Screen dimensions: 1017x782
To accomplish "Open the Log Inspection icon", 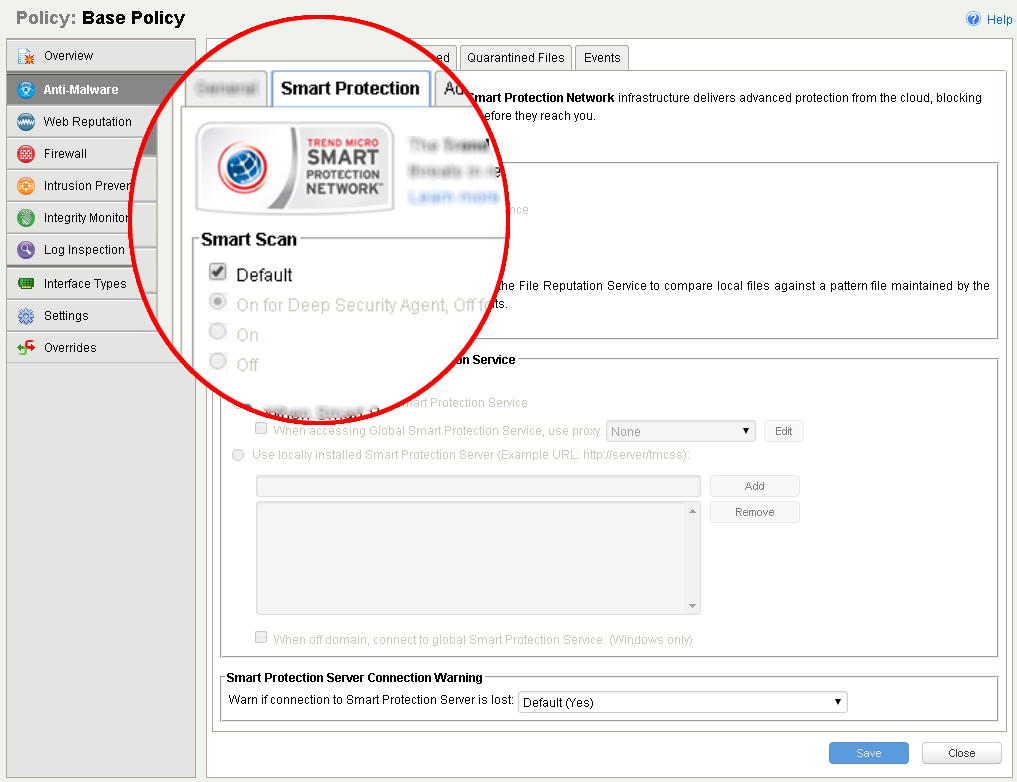I will 26,250.
